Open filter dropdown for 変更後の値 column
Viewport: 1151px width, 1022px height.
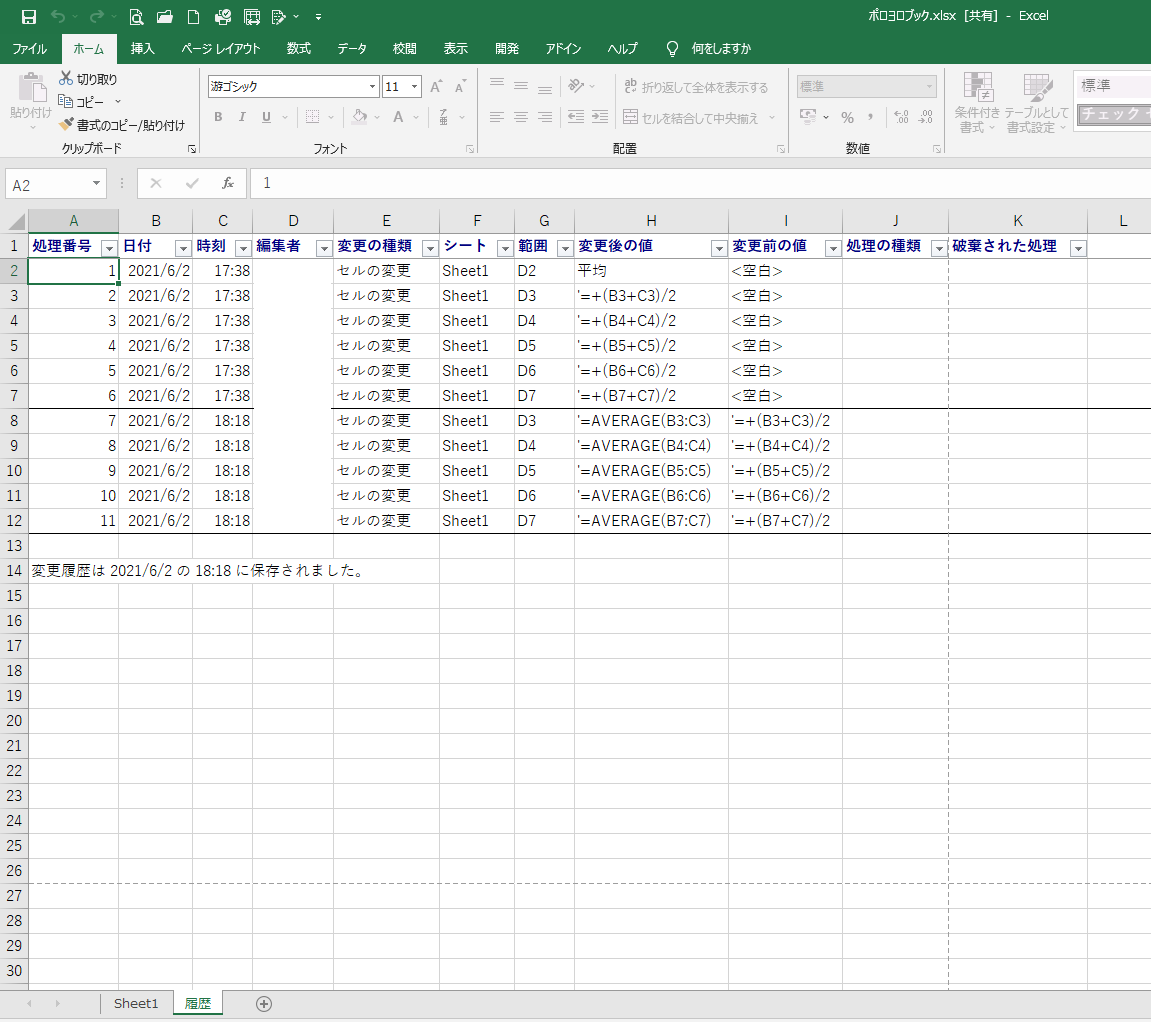(x=719, y=248)
